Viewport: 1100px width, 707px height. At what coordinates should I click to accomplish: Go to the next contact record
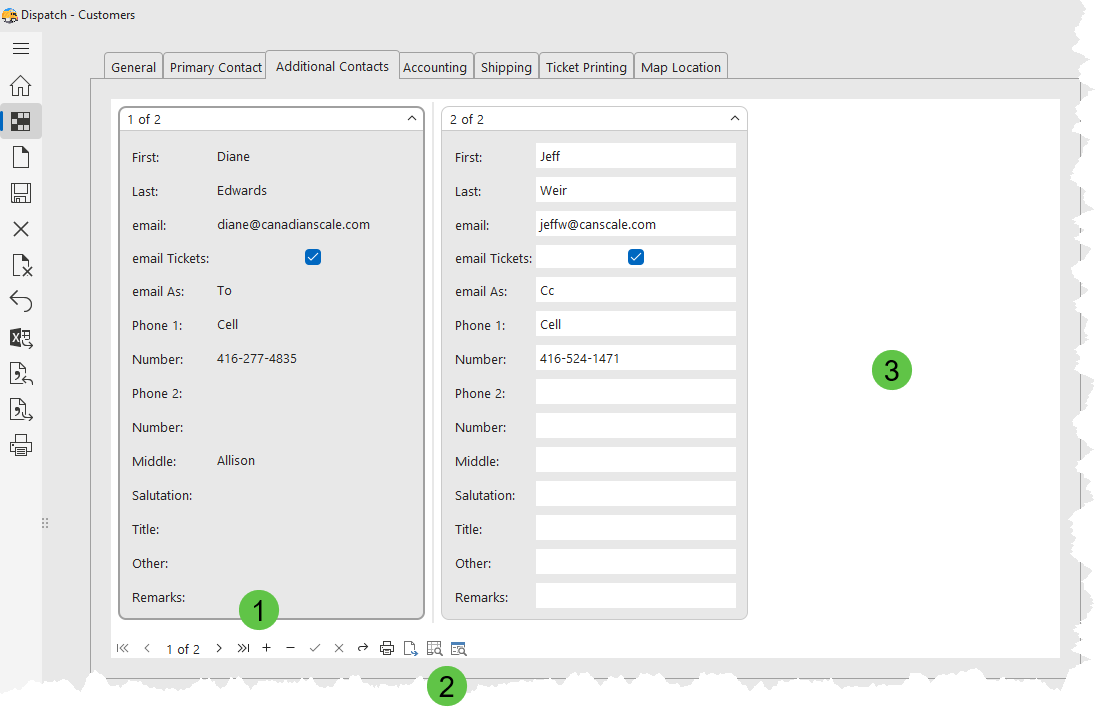(219, 648)
